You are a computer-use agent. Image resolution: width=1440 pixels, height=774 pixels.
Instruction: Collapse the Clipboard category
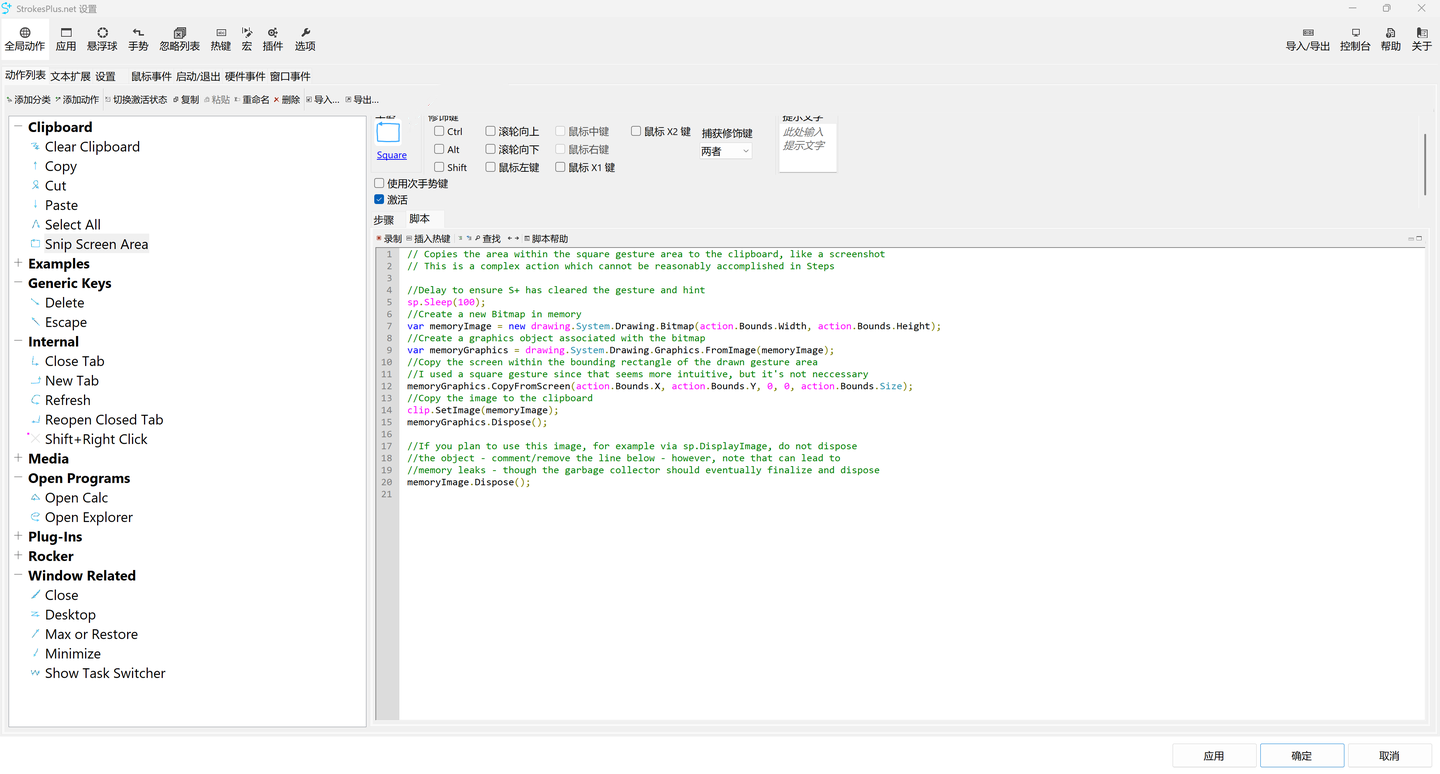[18, 127]
